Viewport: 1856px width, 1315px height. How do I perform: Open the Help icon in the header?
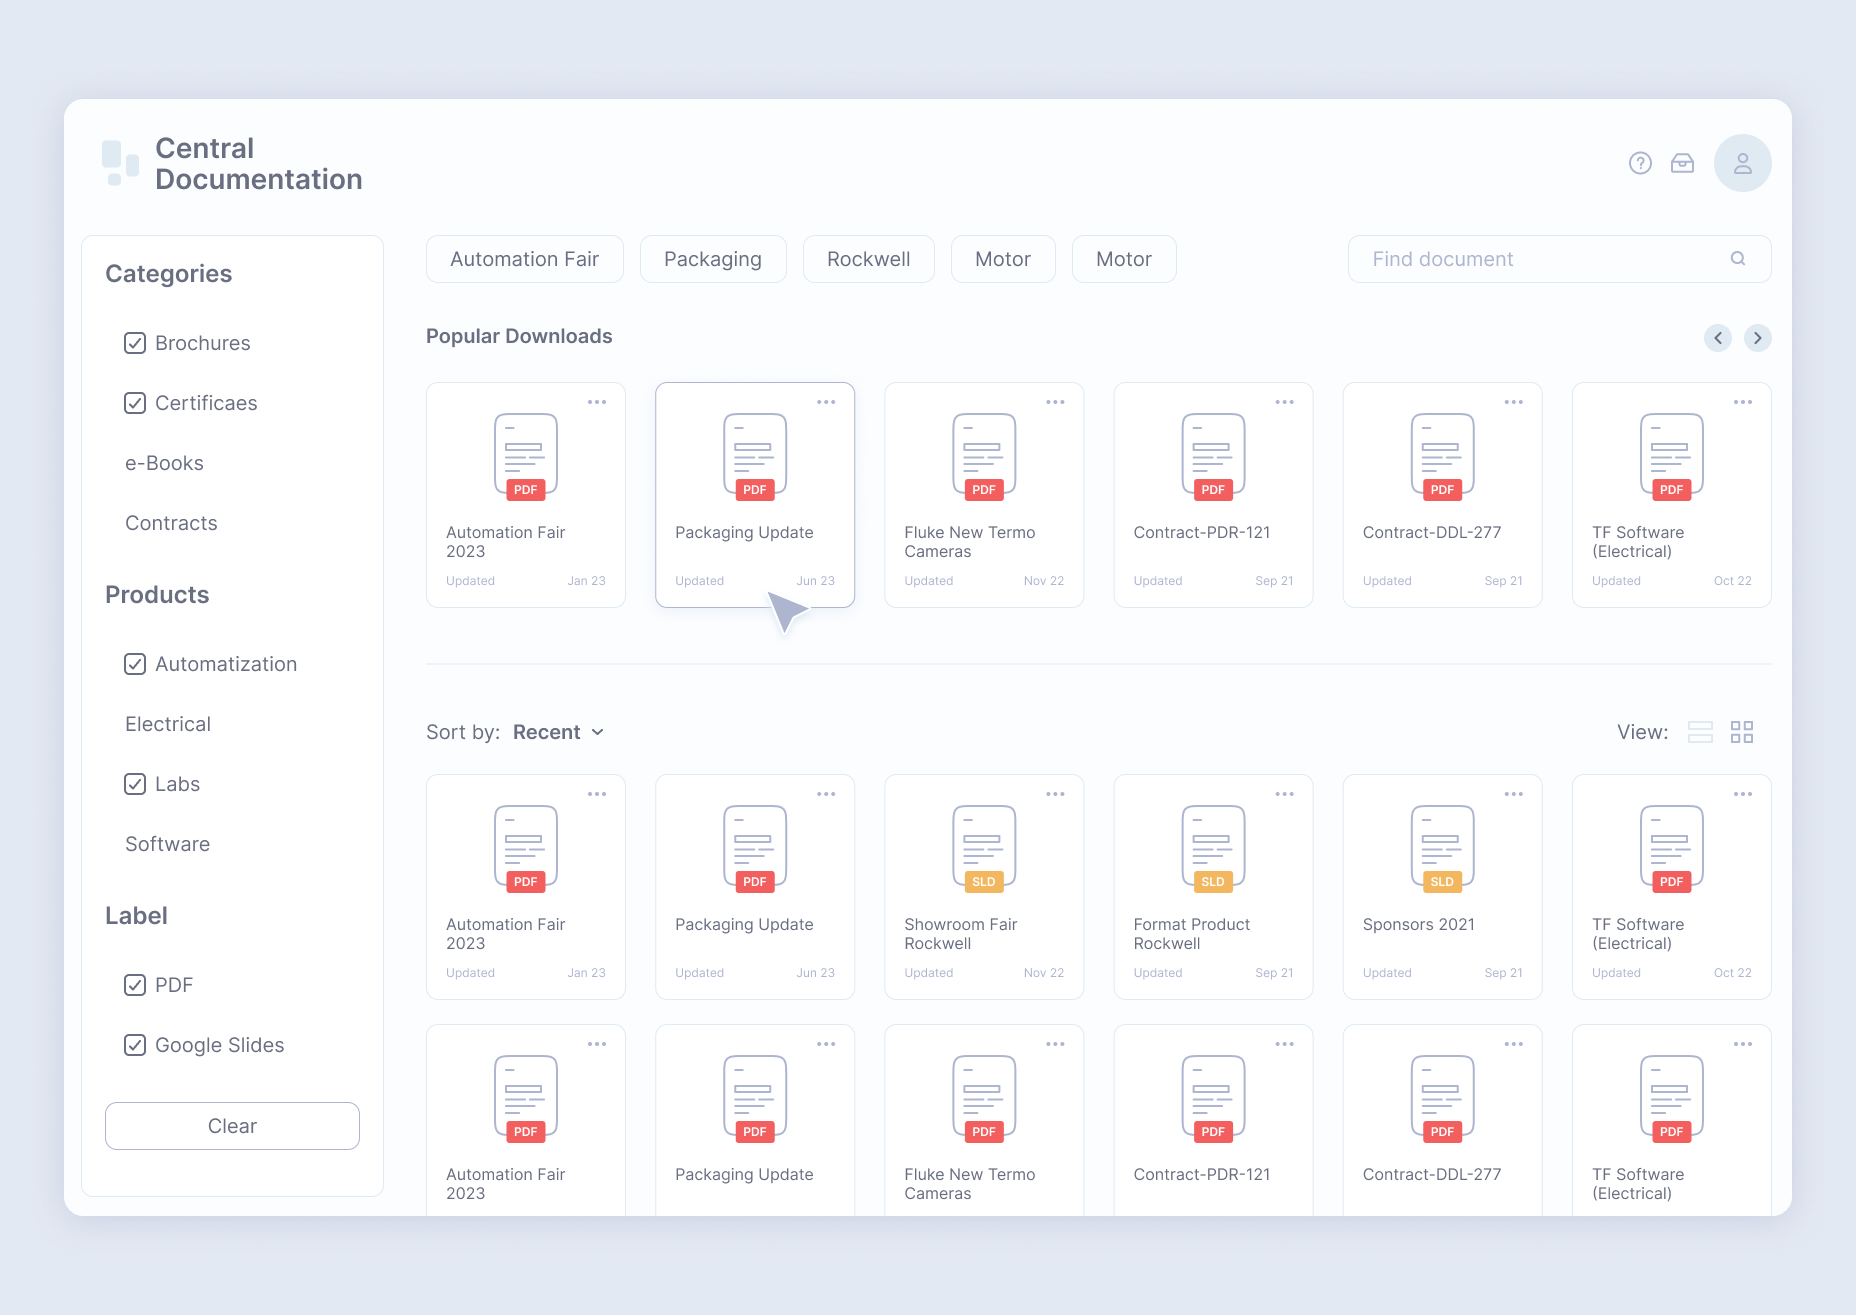[1640, 162]
